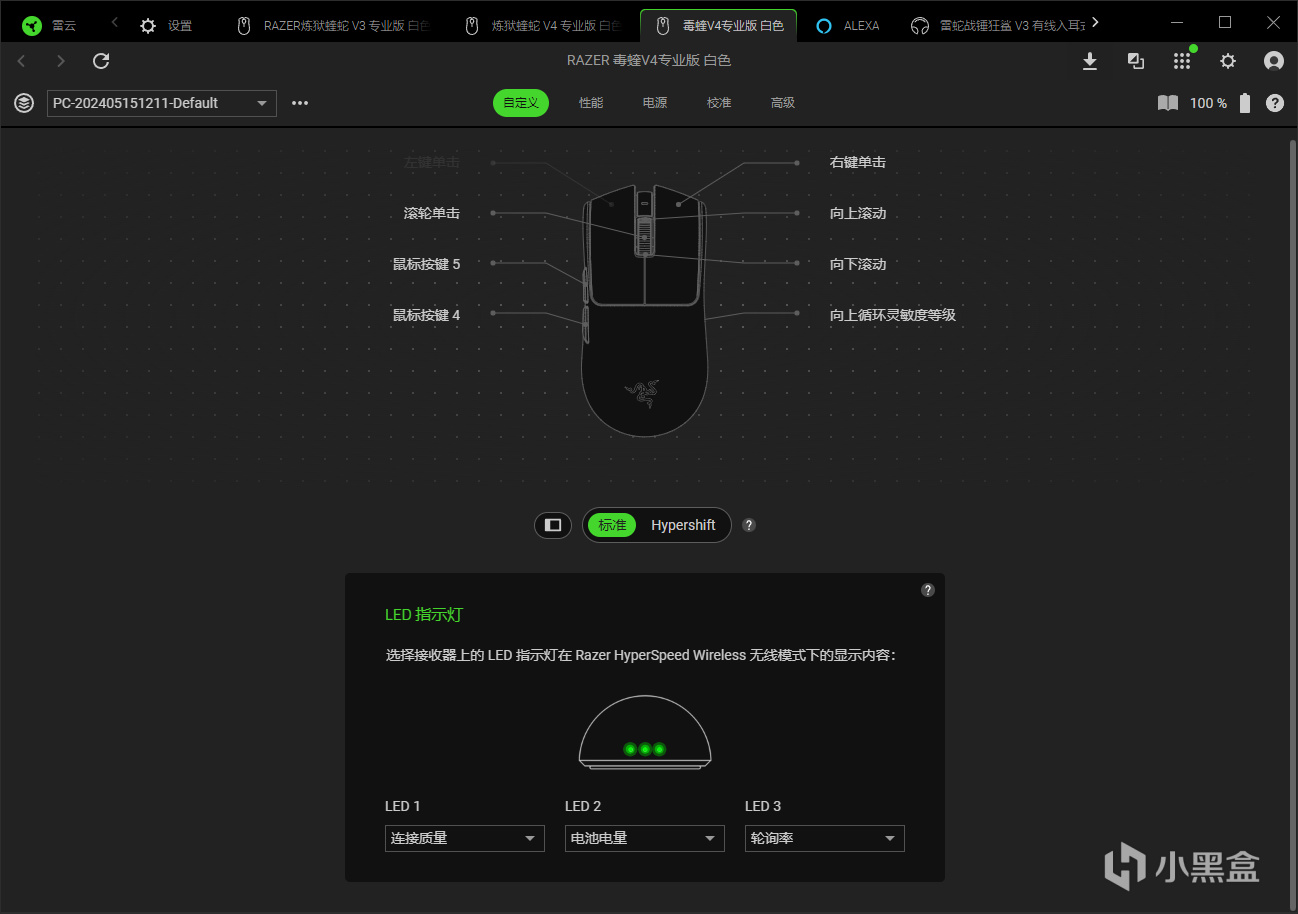
Task: Select the 鼠标按键 5 assignment
Action: pyautogui.click(x=427, y=264)
